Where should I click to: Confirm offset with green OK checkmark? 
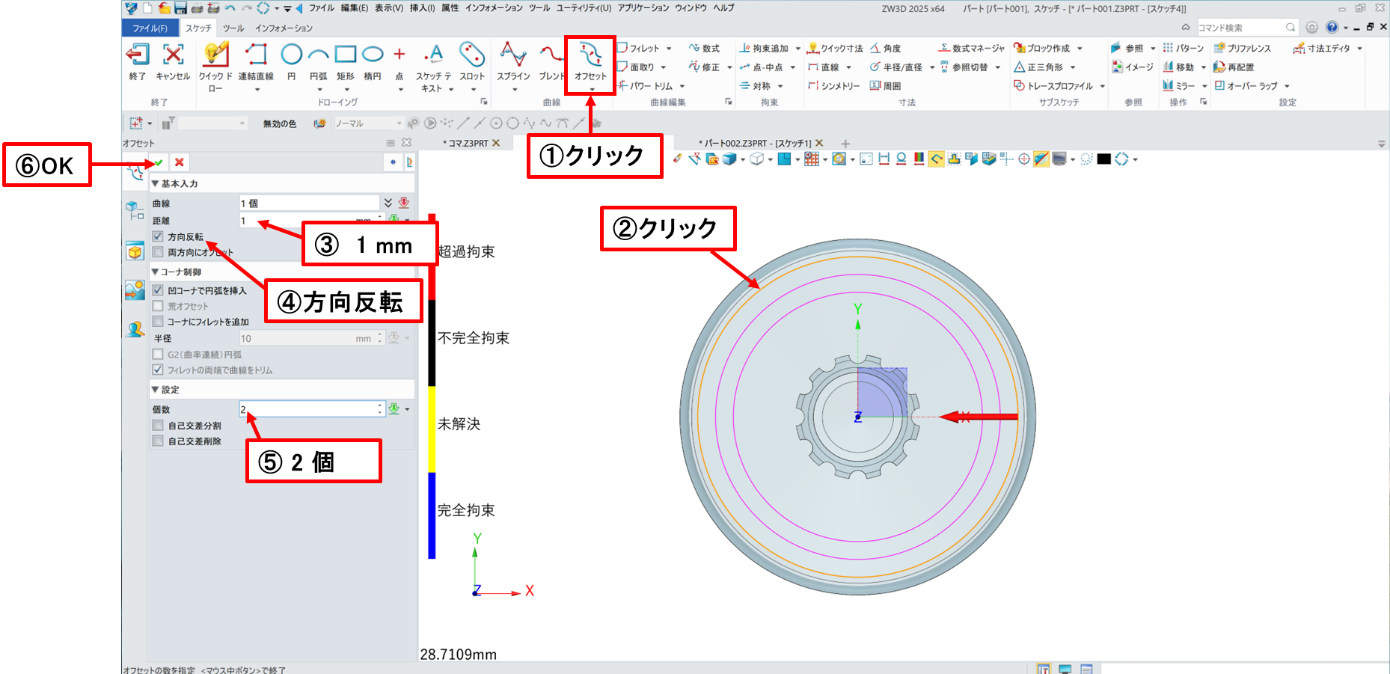[x=158, y=162]
